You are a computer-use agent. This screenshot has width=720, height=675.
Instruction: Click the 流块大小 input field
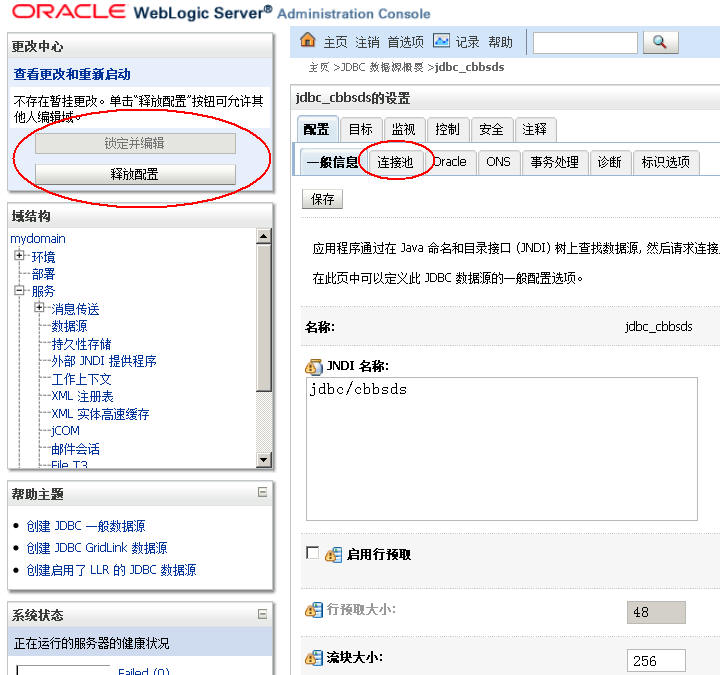click(656, 661)
